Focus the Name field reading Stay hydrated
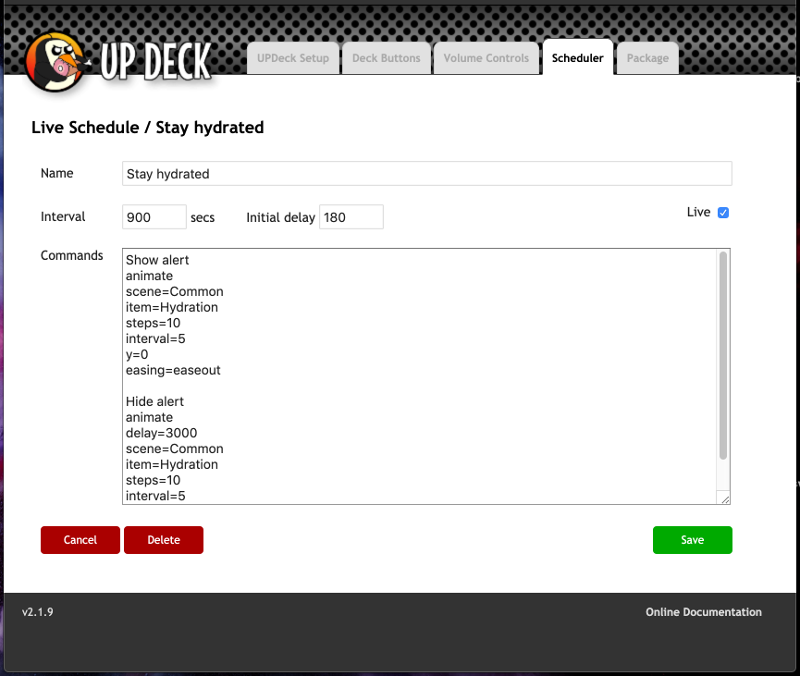This screenshot has width=800, height=676. (x=427, y=174)
